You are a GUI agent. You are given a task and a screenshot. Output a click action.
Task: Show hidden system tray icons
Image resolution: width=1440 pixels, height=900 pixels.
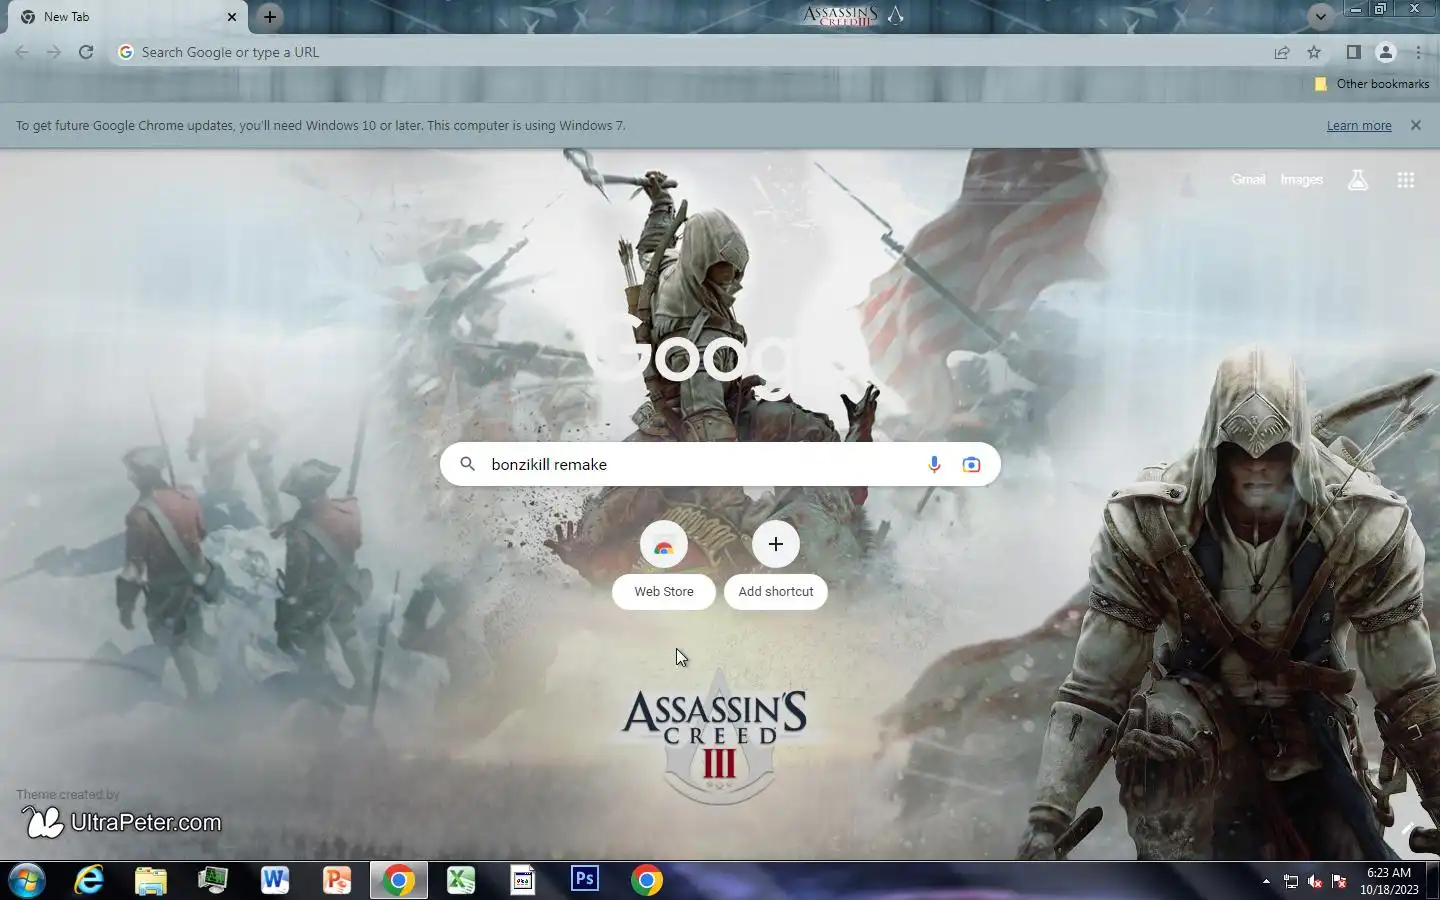(x=1266, y=881)
